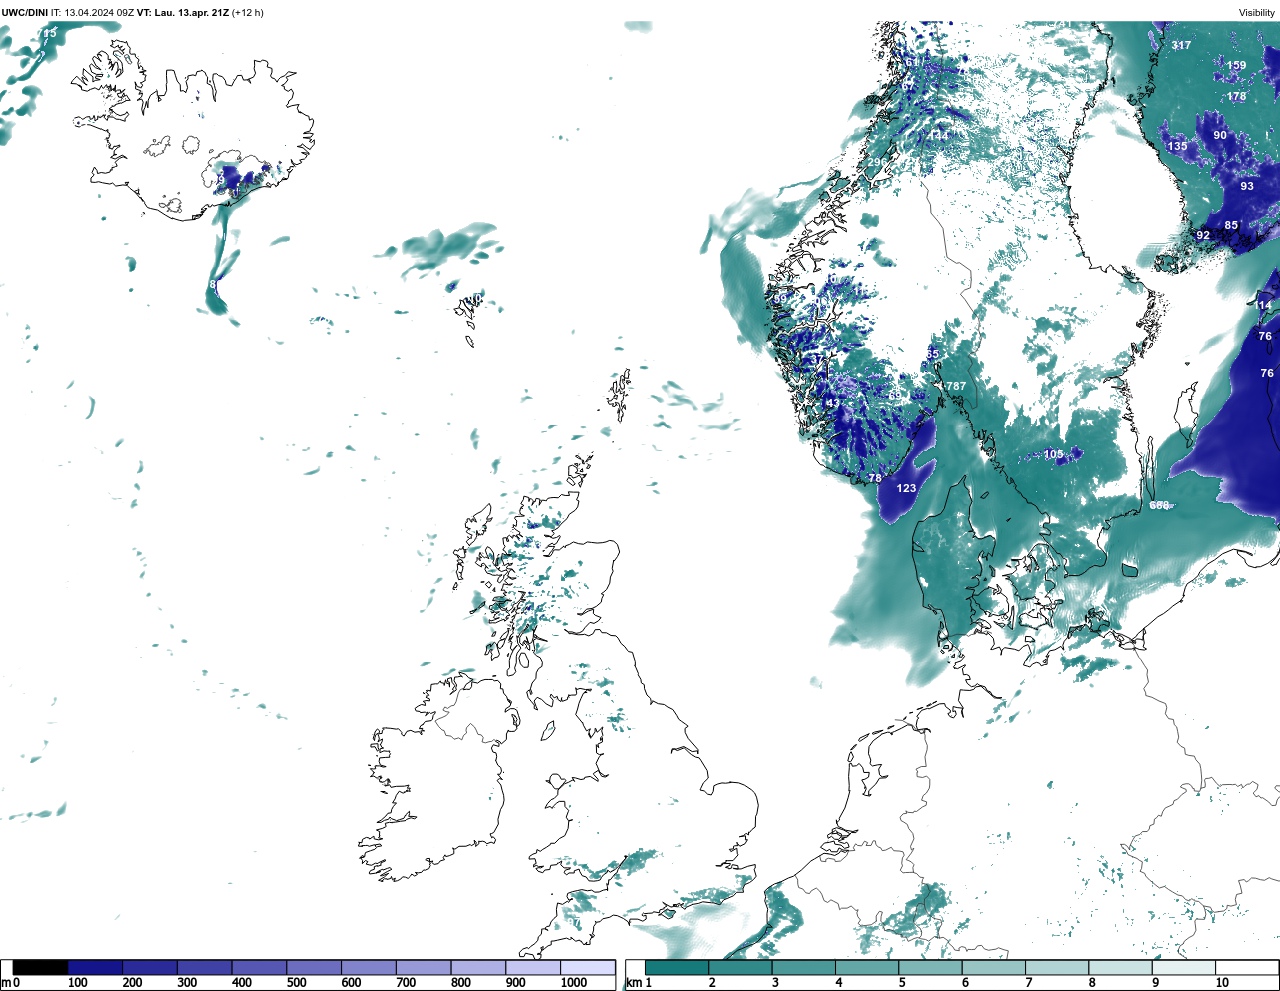Click the valid time 'Lau. 13.apr. 21Z'
Screen dimensions: 1280x991
click(191, 12)
